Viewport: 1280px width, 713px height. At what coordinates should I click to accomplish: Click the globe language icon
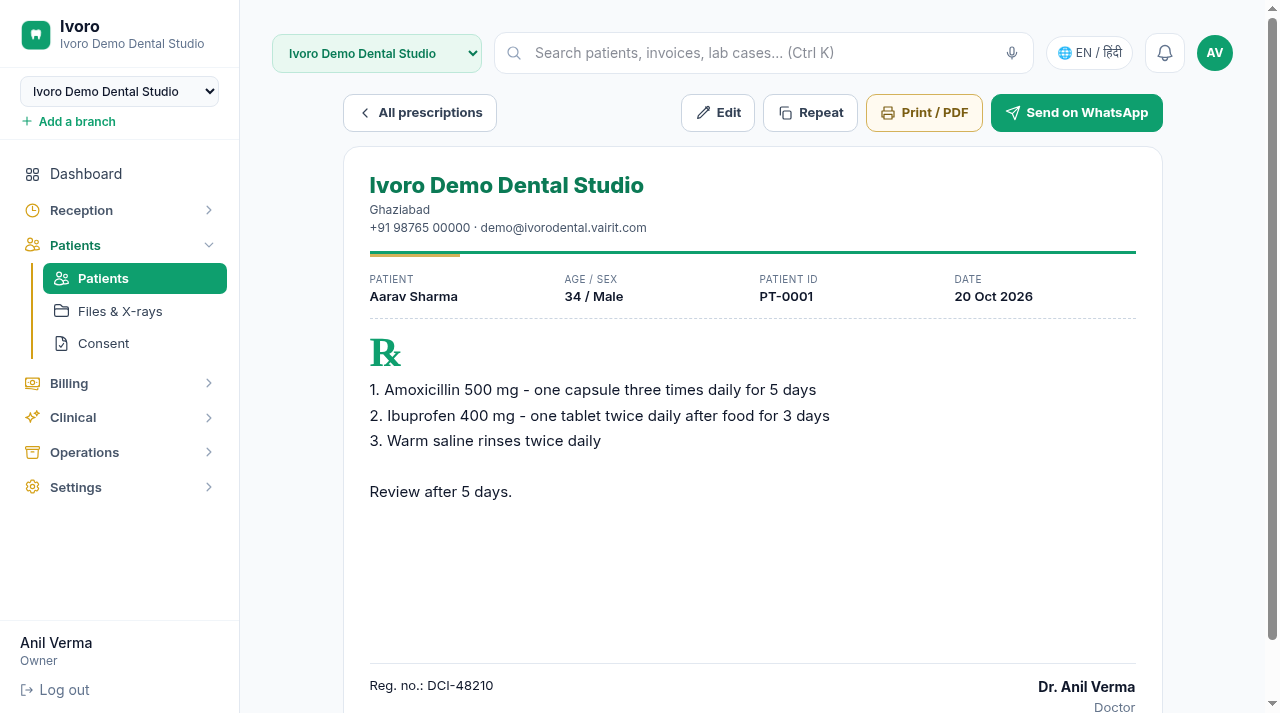coord(1065,53)
